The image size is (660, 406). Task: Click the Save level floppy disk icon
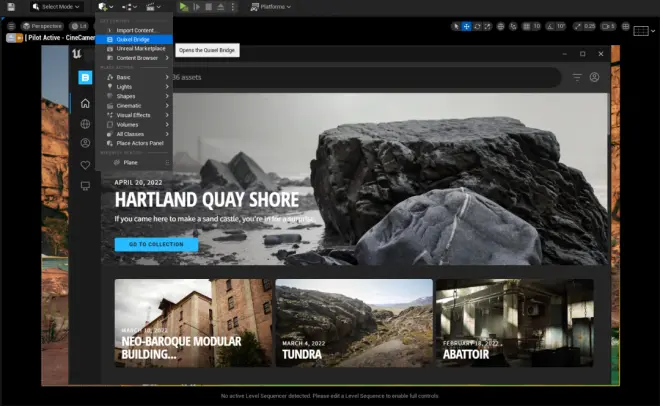click(11, 6)
